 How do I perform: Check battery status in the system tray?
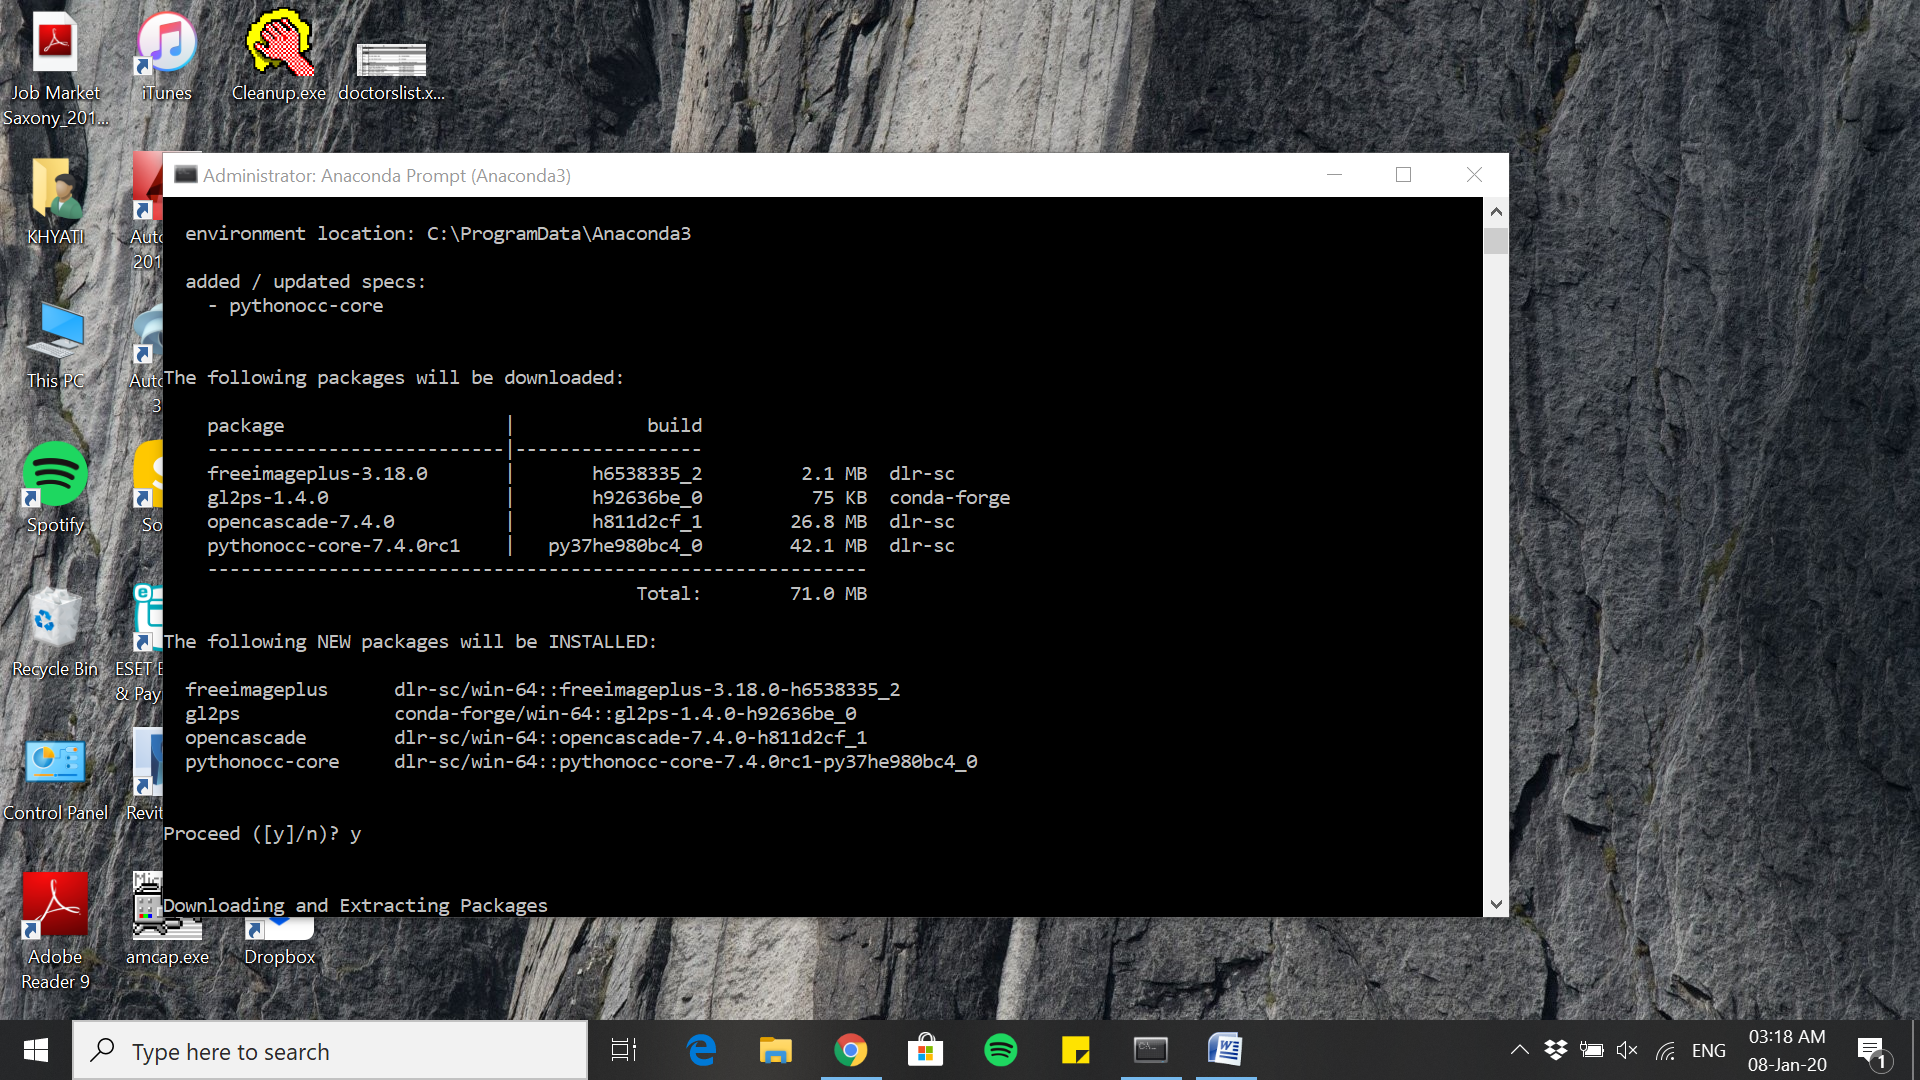click(x=1591, y=1050)
